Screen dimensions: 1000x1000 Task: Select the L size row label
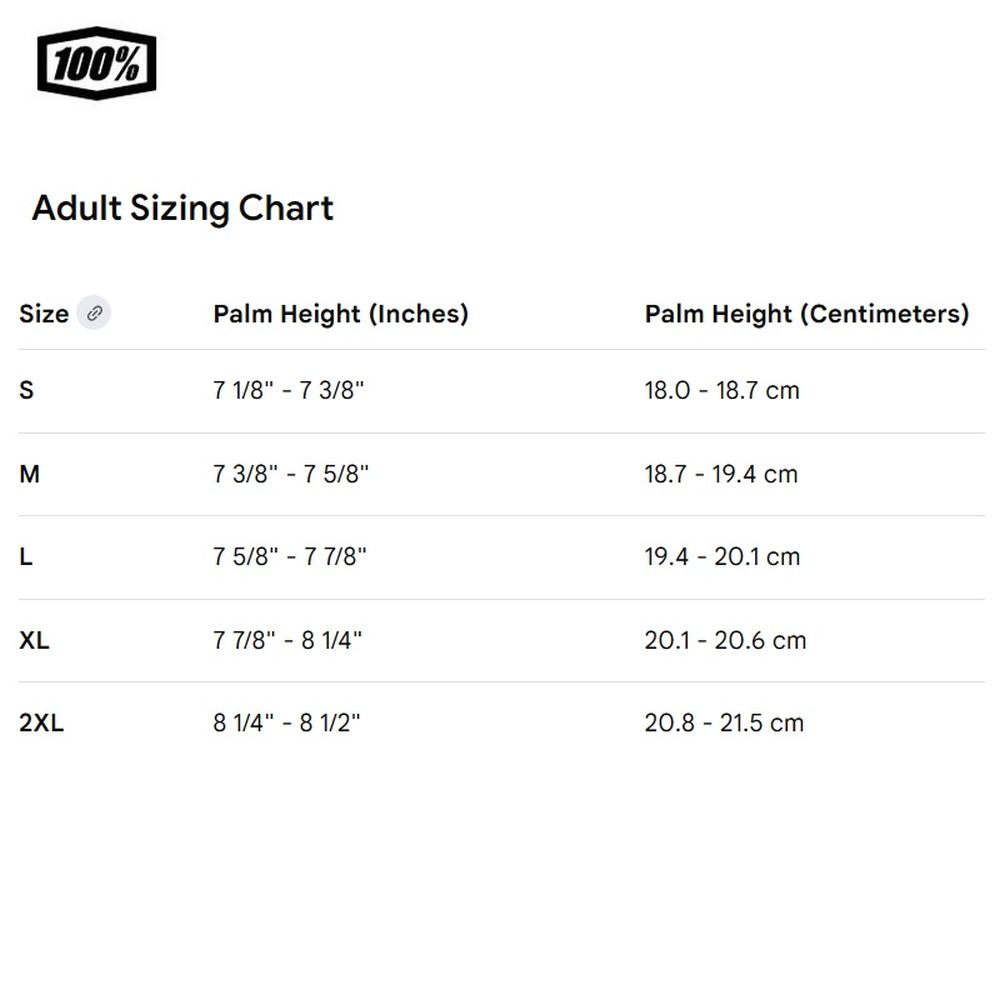click(26, 557)
